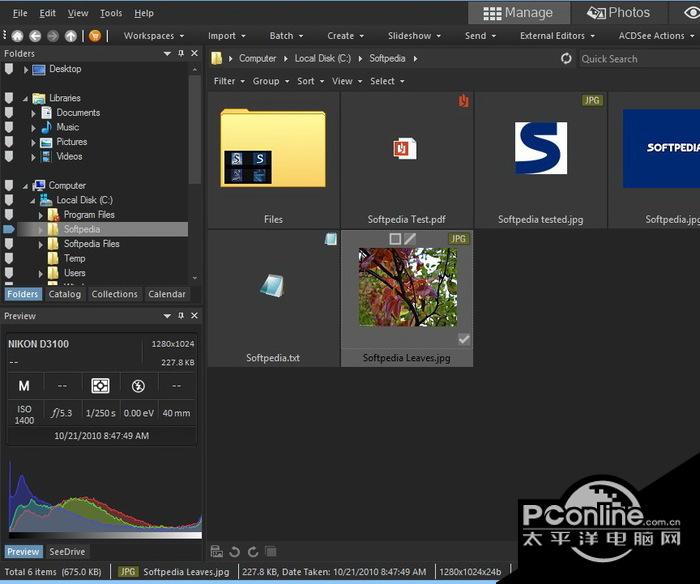Click the breadcrumb folder icon
700x584 pixels.
point(217,58)
